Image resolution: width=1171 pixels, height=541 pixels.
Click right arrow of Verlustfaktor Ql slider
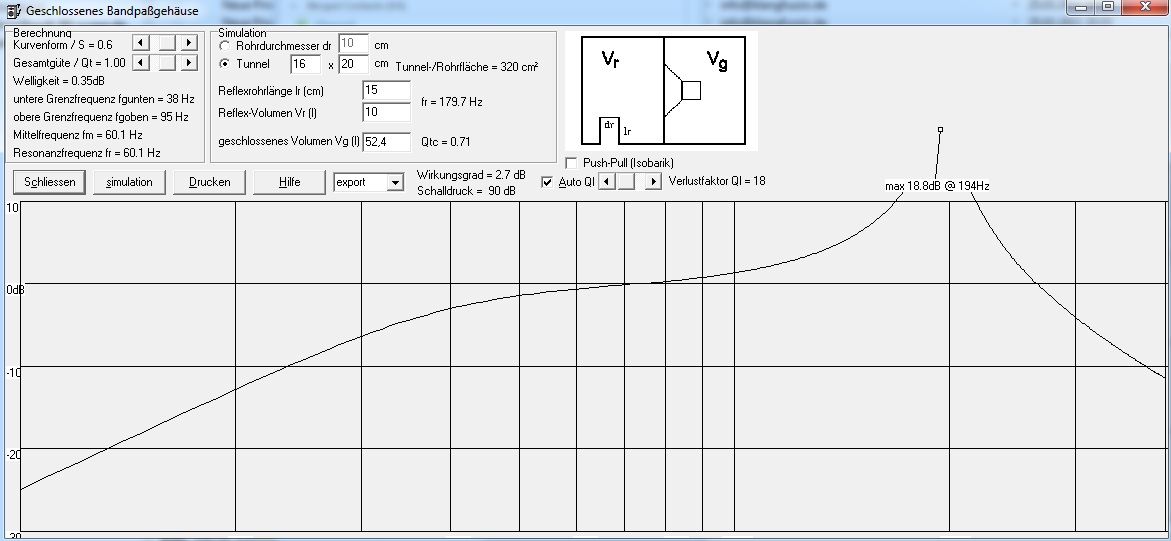(x=653, y=181)
